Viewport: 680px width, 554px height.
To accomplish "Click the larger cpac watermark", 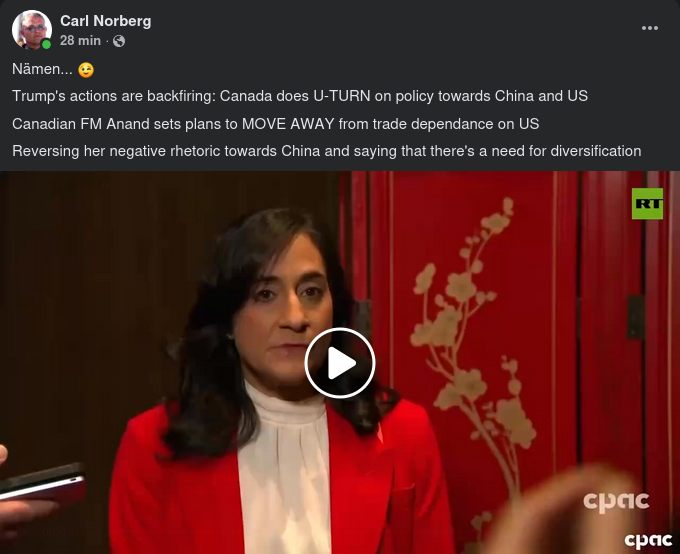I will 616,502.
